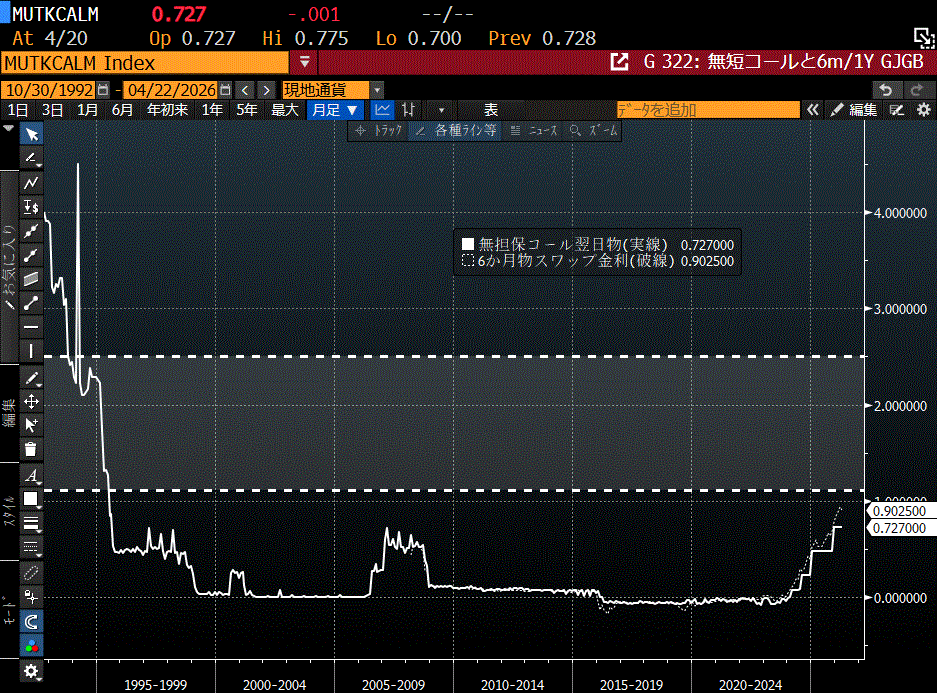Toggle the トラック crosshair tracking option
The width and height of the screenshot is (937, 693).
[378, 130]
